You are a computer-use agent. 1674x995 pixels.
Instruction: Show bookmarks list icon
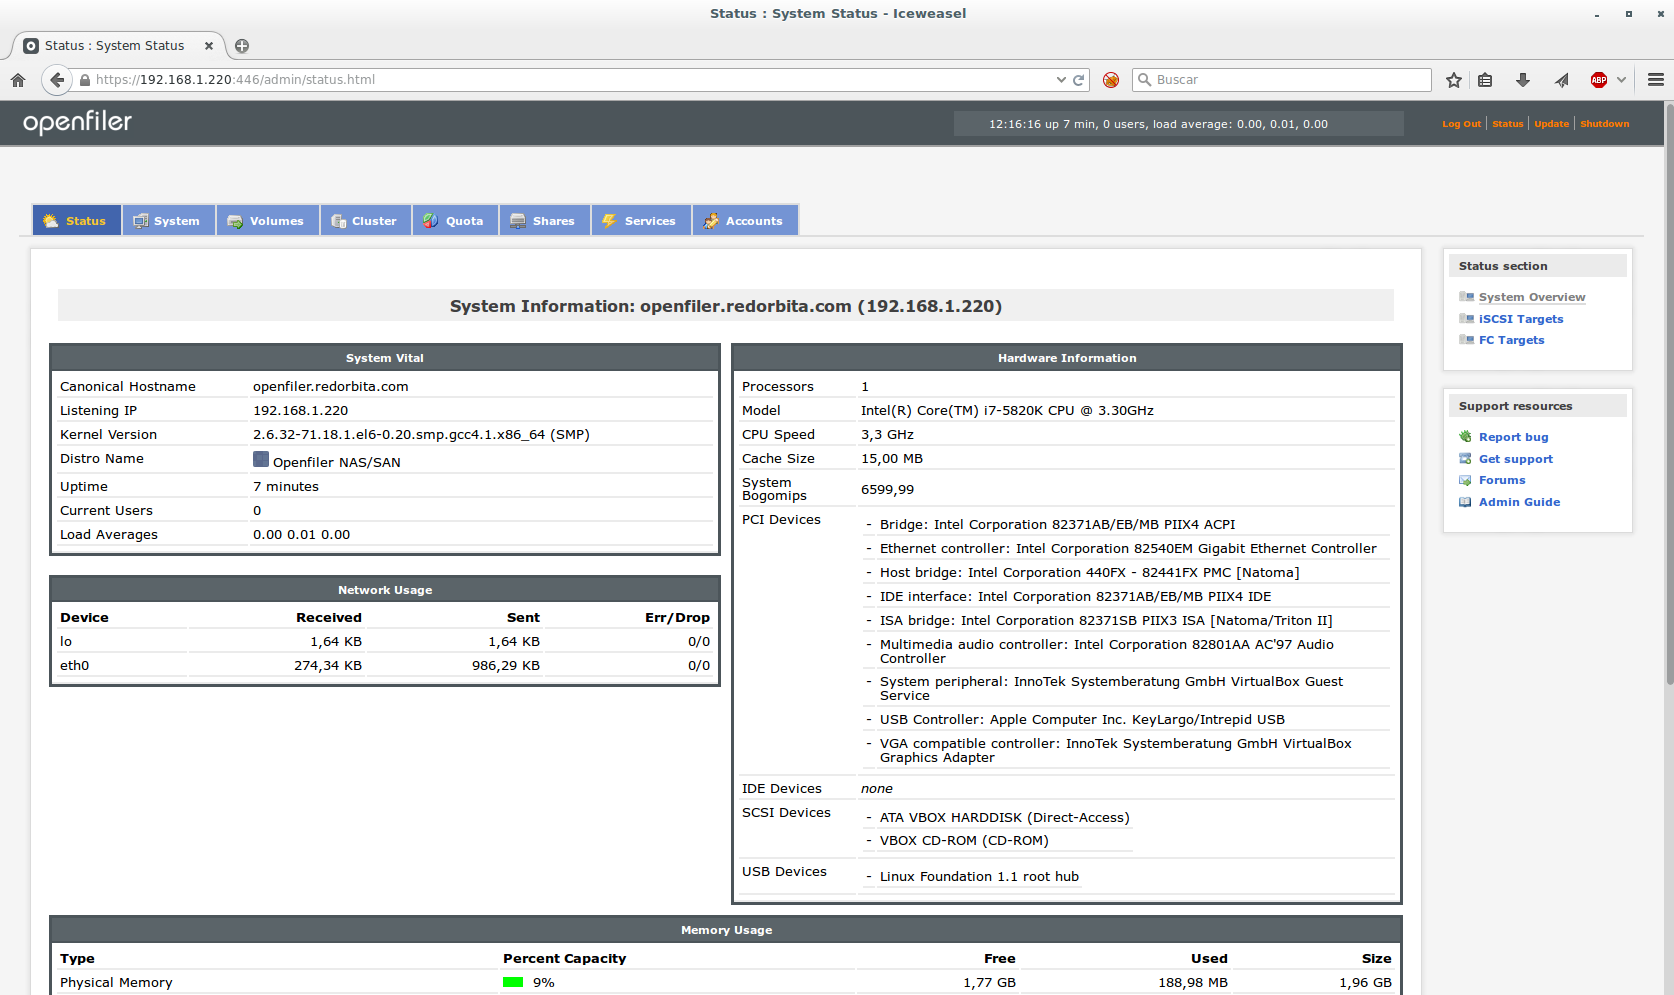point(1486,80)
